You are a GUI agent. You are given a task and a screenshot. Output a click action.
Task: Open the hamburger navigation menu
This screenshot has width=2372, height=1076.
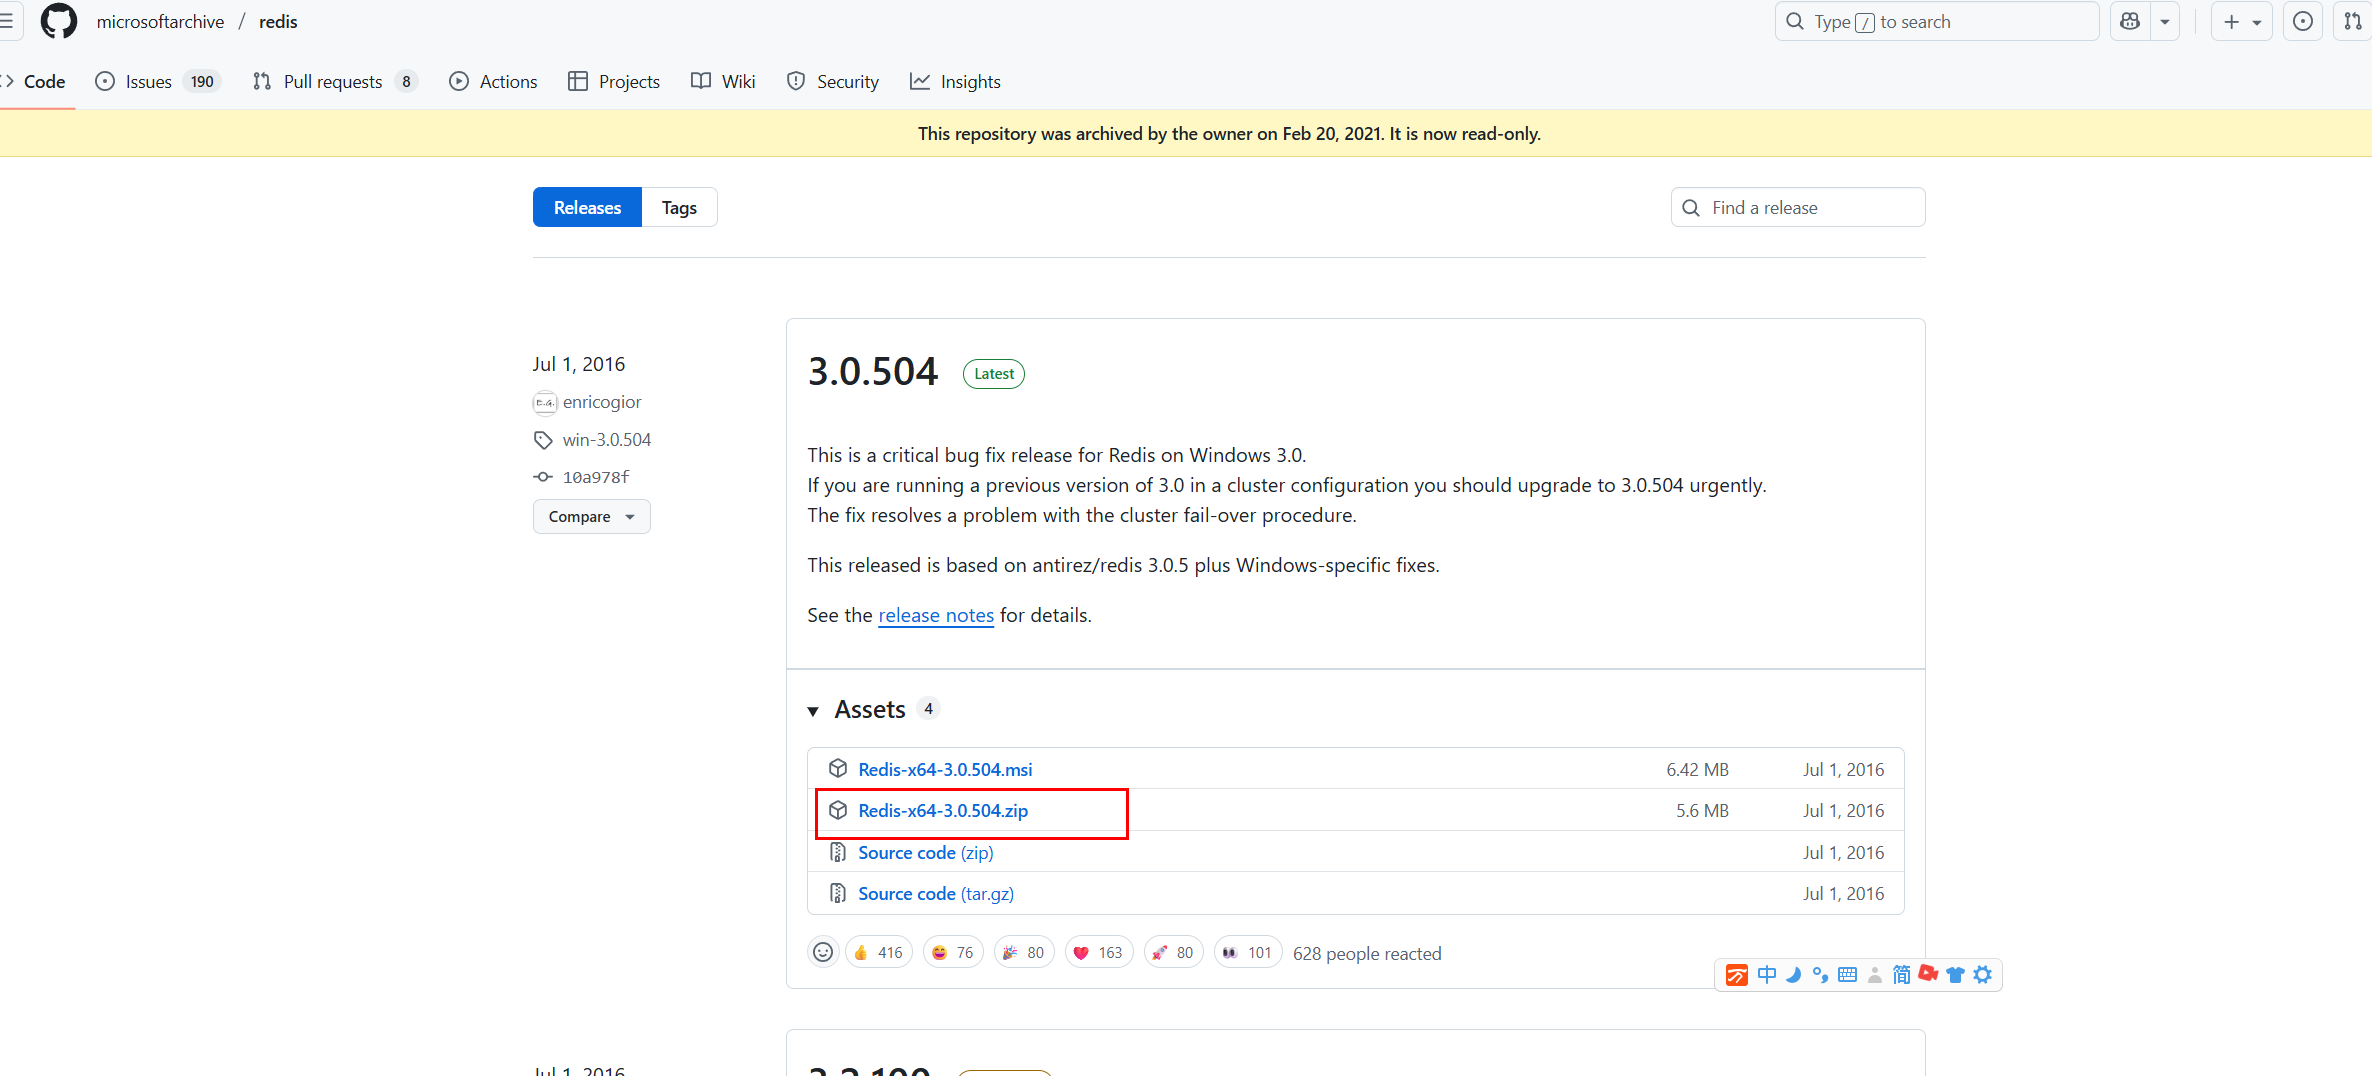coord(6,21)
